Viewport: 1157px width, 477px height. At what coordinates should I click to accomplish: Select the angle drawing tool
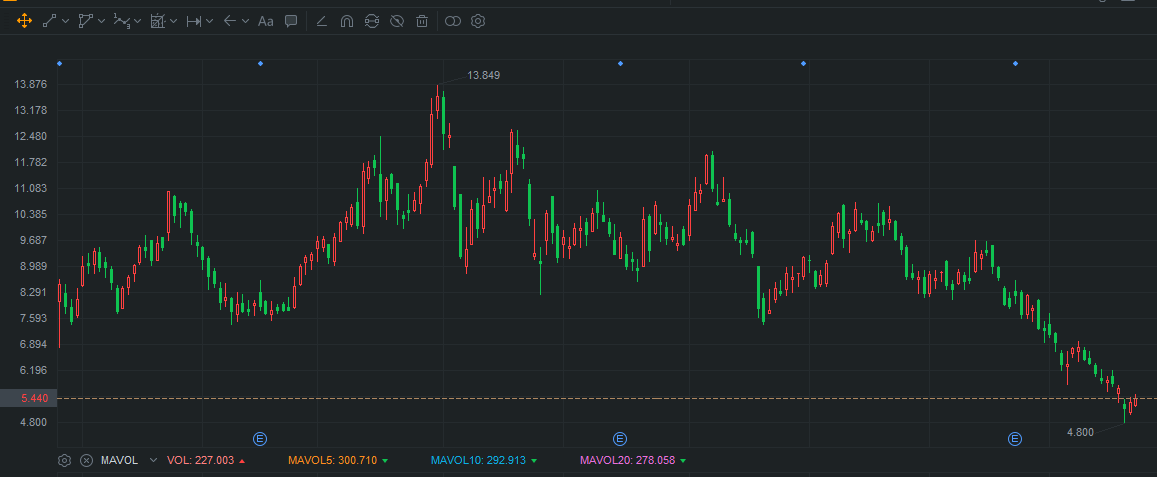322,21
